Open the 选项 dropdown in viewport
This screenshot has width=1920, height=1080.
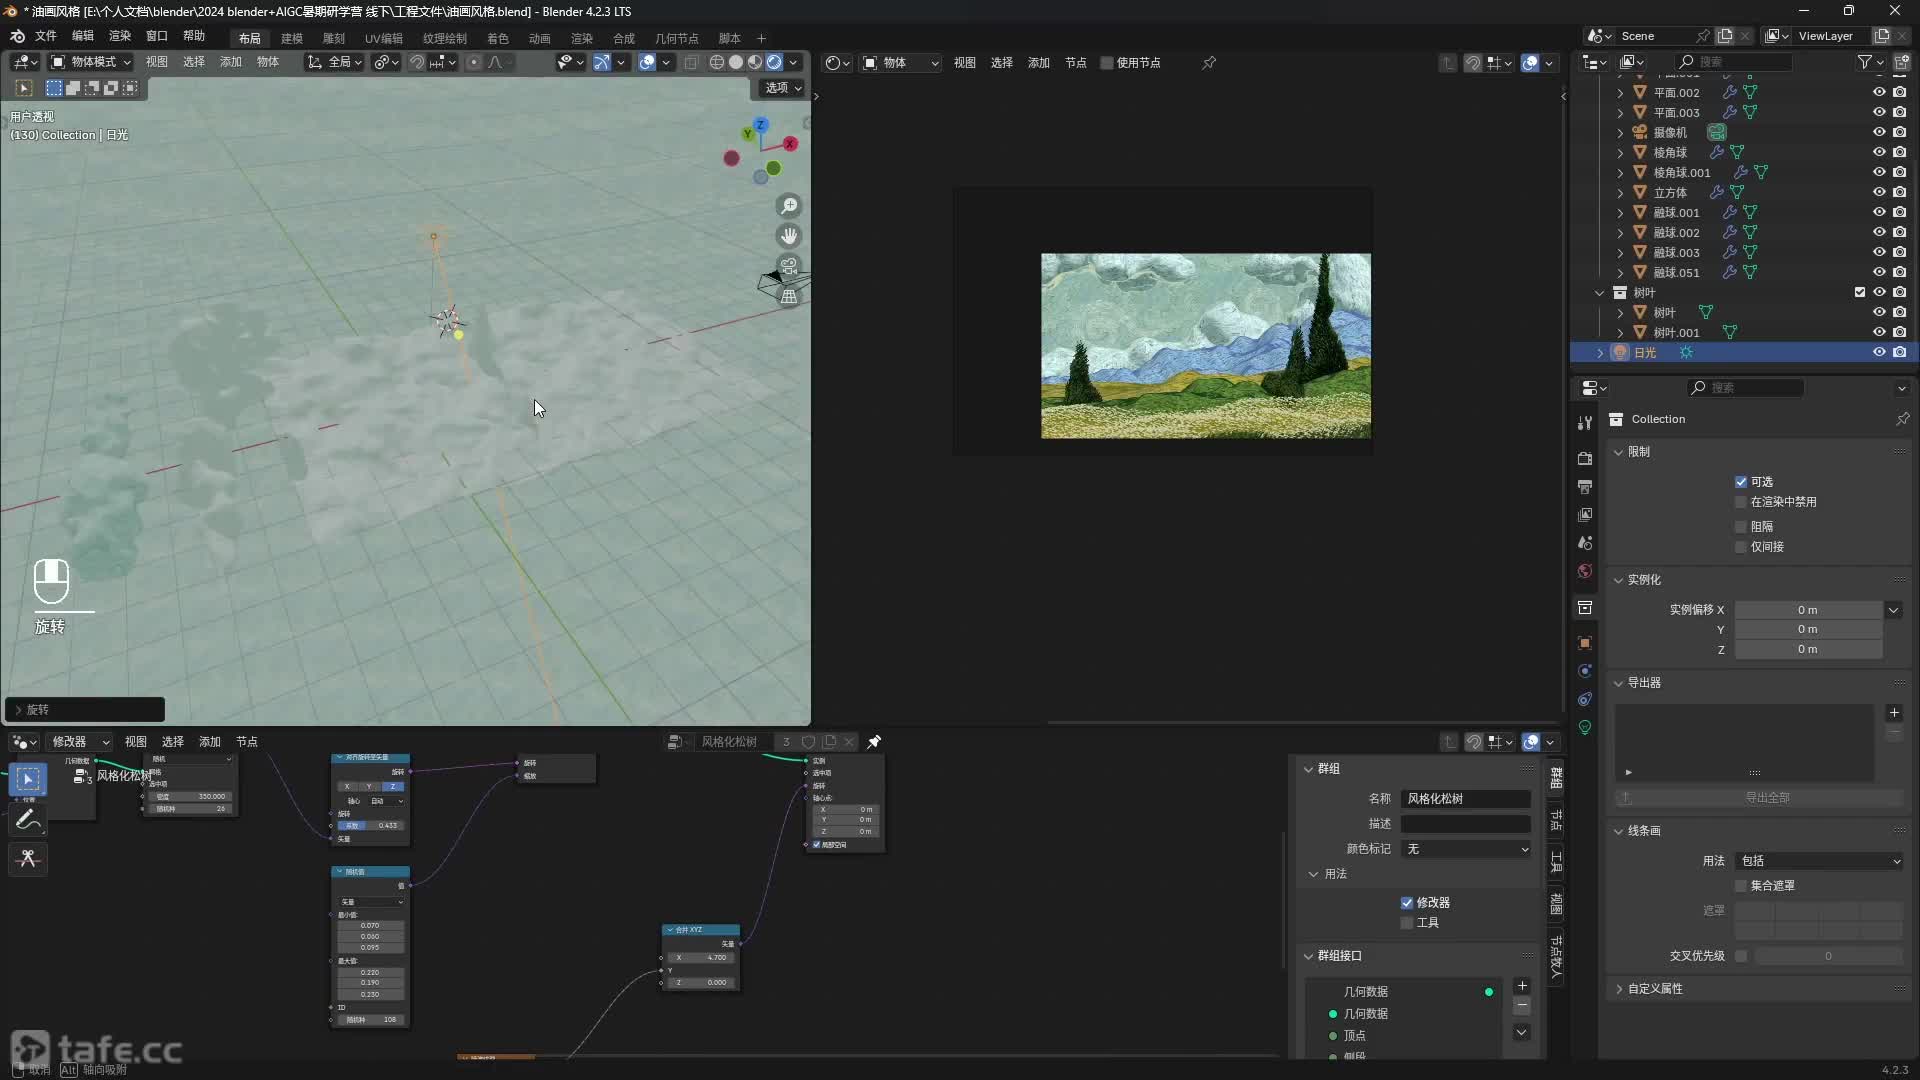pyautogui.click(x=783, y=88)
